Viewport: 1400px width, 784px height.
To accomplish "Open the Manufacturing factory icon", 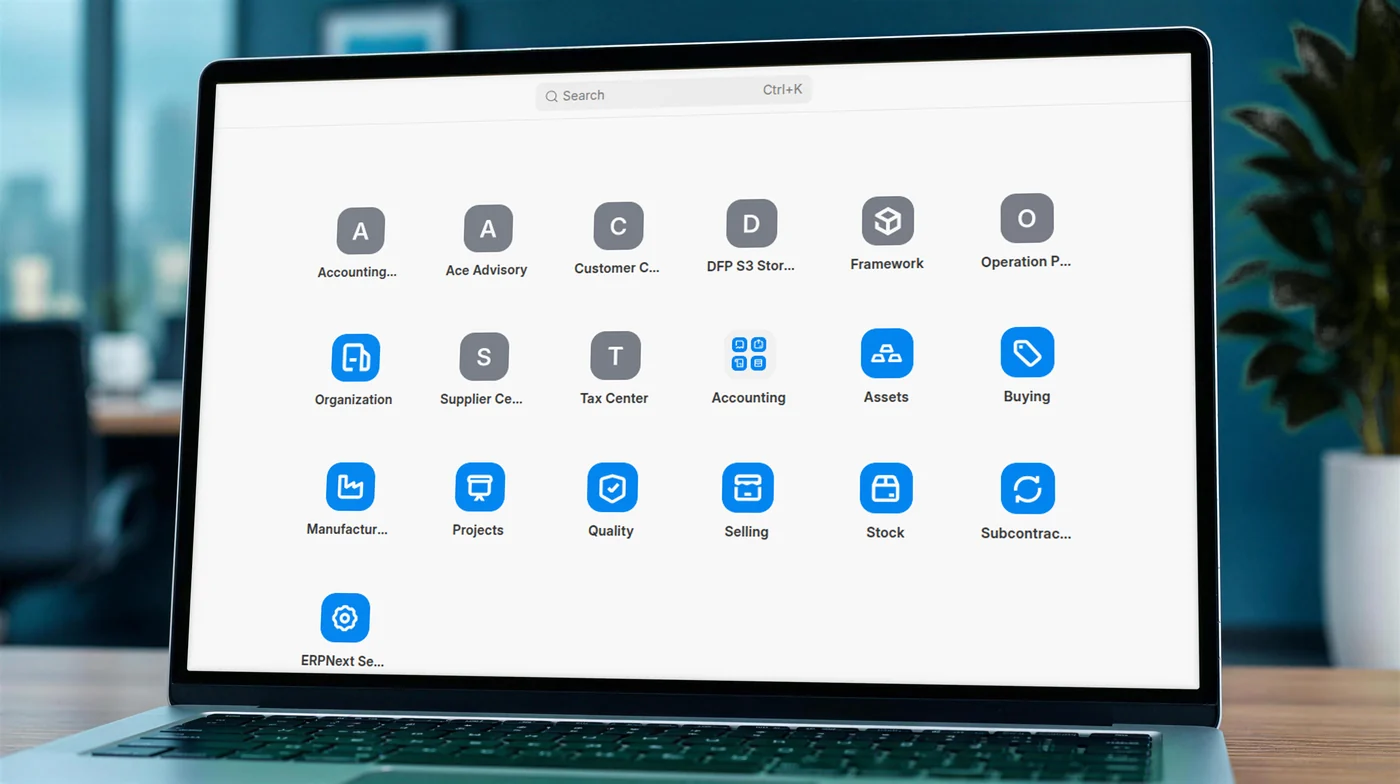I will [350, 487].
